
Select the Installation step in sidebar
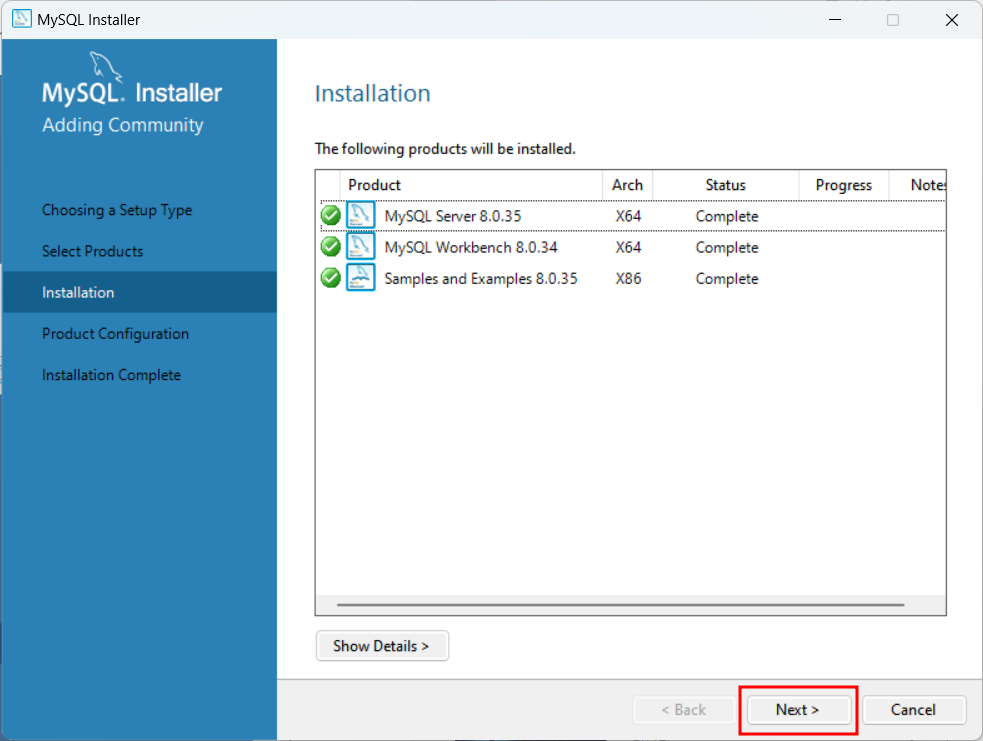click(x=139, y=292)
